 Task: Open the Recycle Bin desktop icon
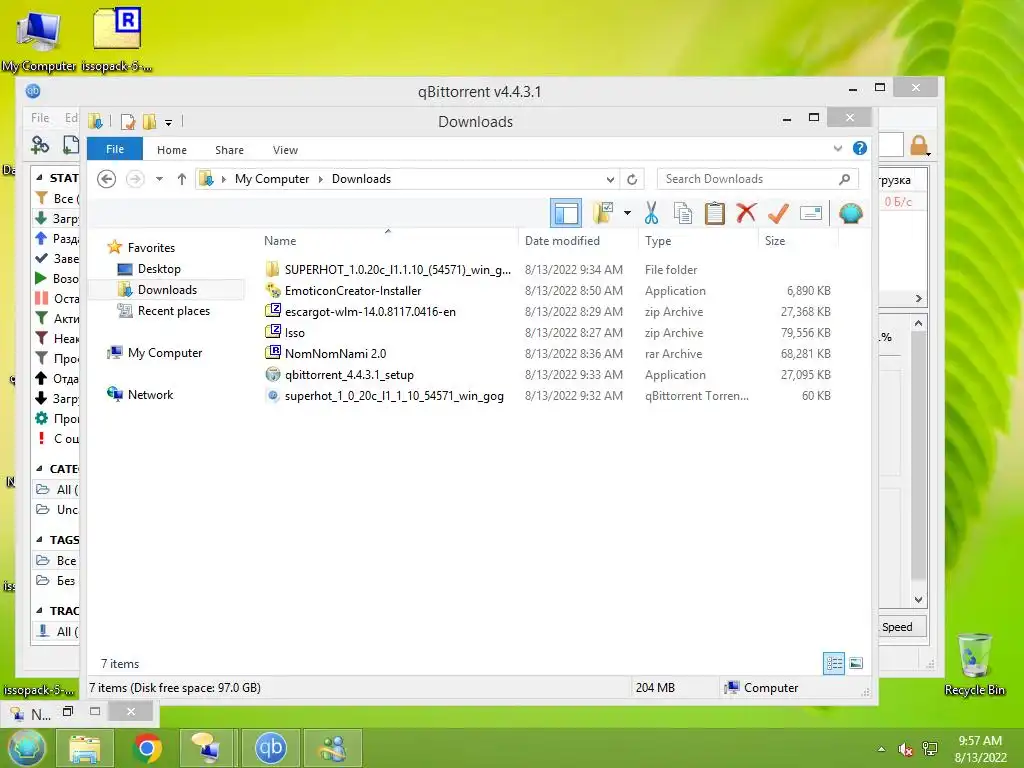tap(974, 664)
